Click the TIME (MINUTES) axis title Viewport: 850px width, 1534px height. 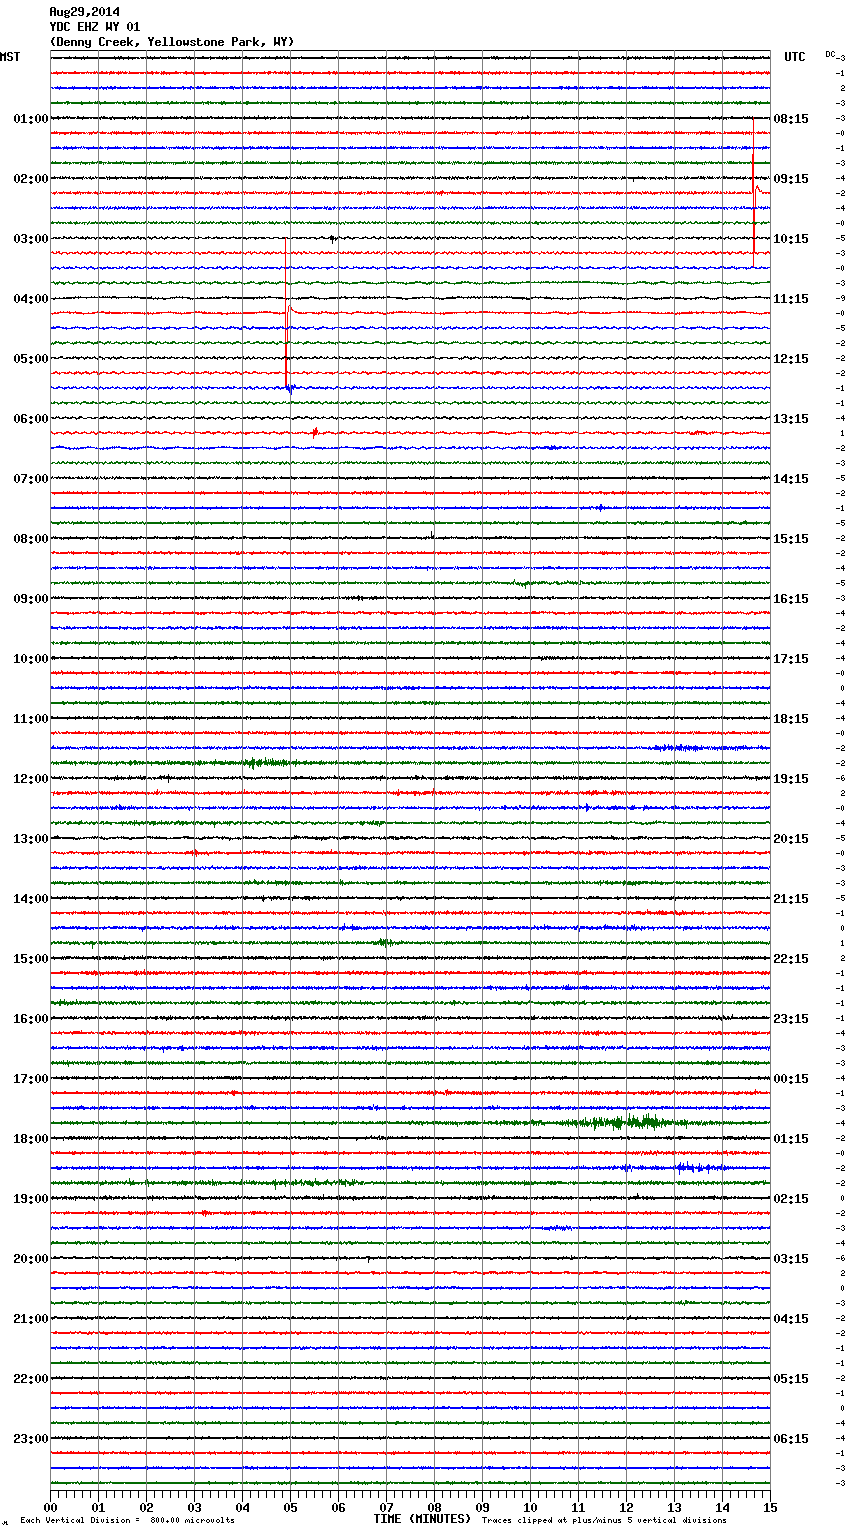pyautogui.click(x=422, y=1519)
